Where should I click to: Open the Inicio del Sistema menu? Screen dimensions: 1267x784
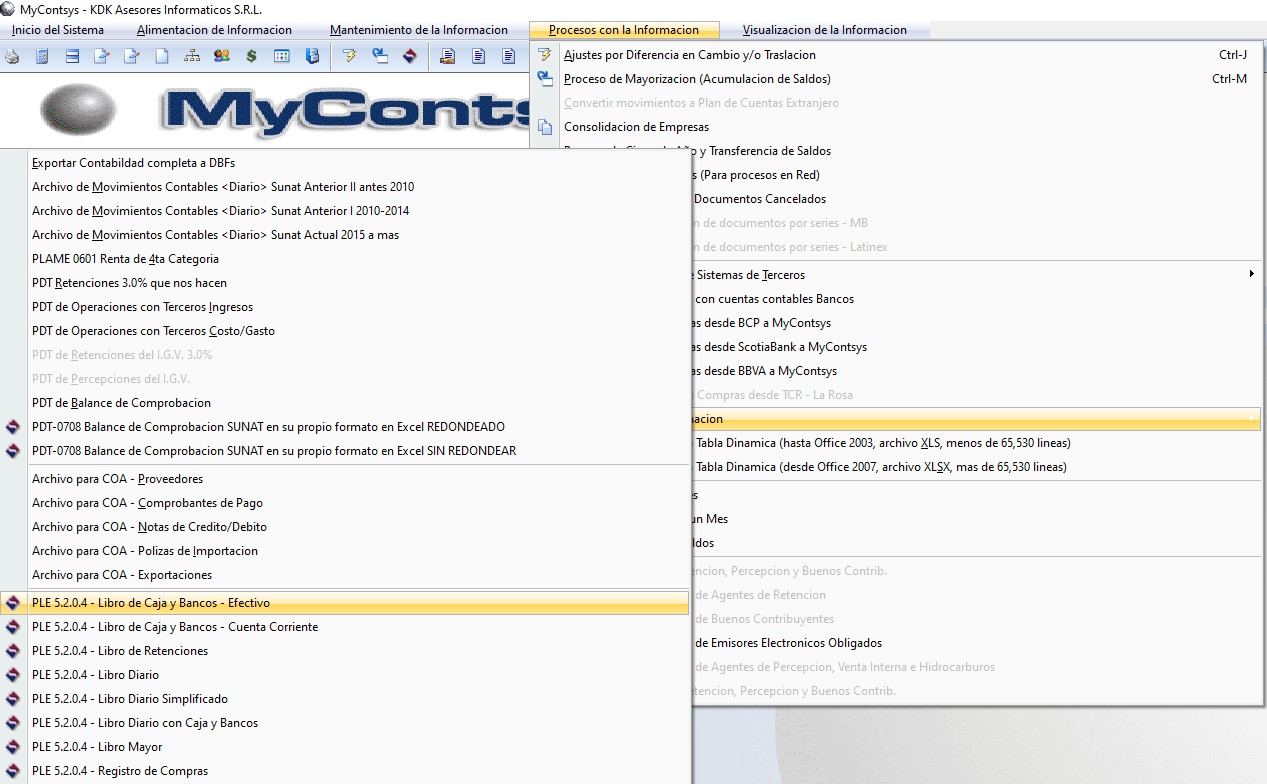(58, 30)
